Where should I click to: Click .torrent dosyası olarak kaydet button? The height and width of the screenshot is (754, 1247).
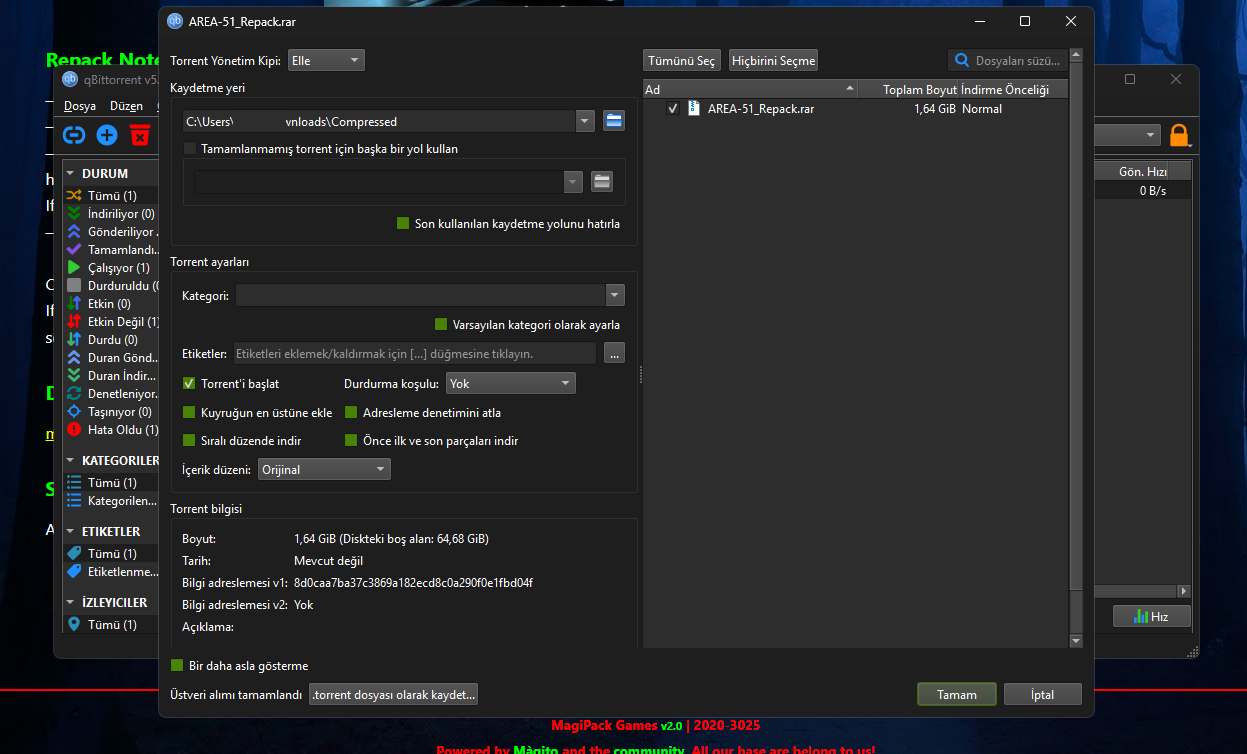tap(393, 694)
